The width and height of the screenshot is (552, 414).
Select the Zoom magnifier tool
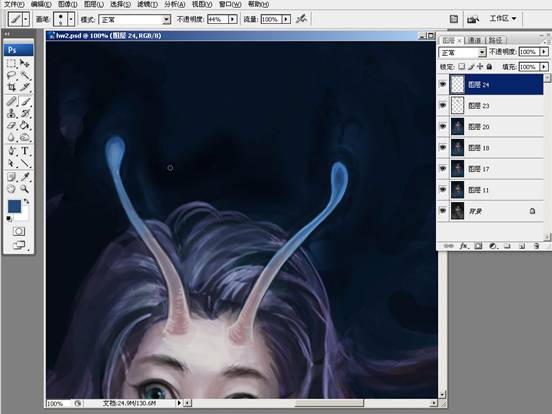tap(25, 189)
